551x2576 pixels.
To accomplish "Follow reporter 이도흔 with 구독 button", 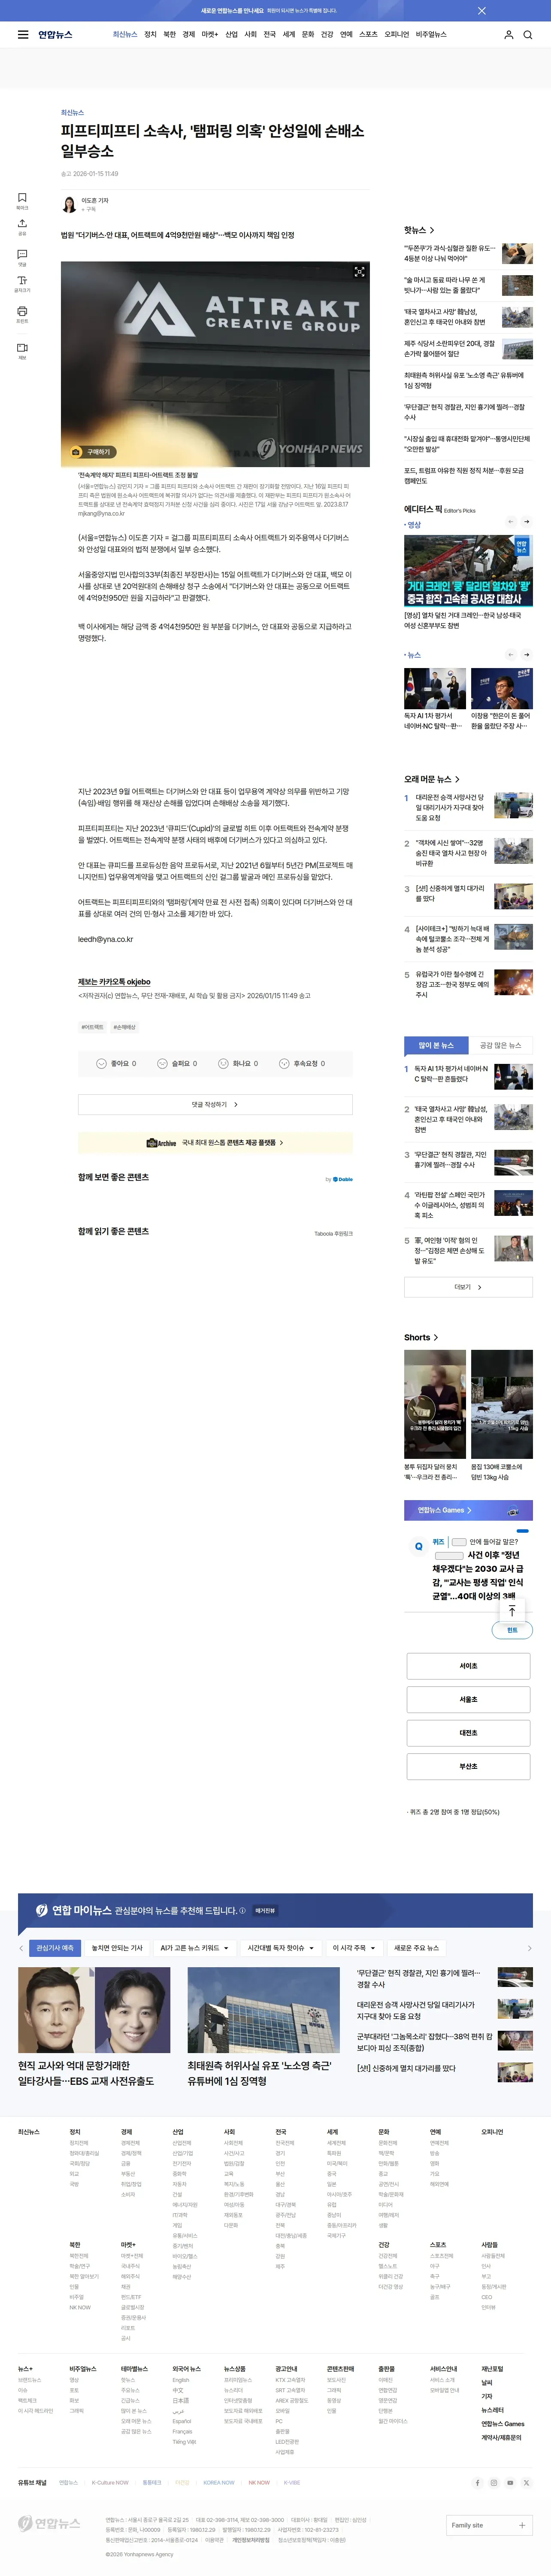I will point(89,210).
